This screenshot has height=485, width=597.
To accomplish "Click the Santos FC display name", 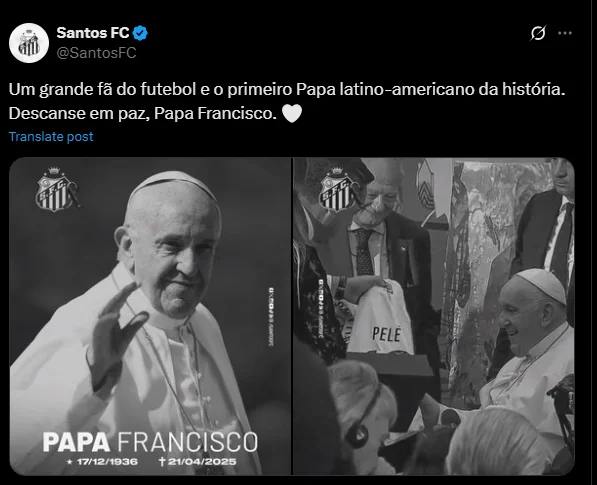I will [93, 33].
